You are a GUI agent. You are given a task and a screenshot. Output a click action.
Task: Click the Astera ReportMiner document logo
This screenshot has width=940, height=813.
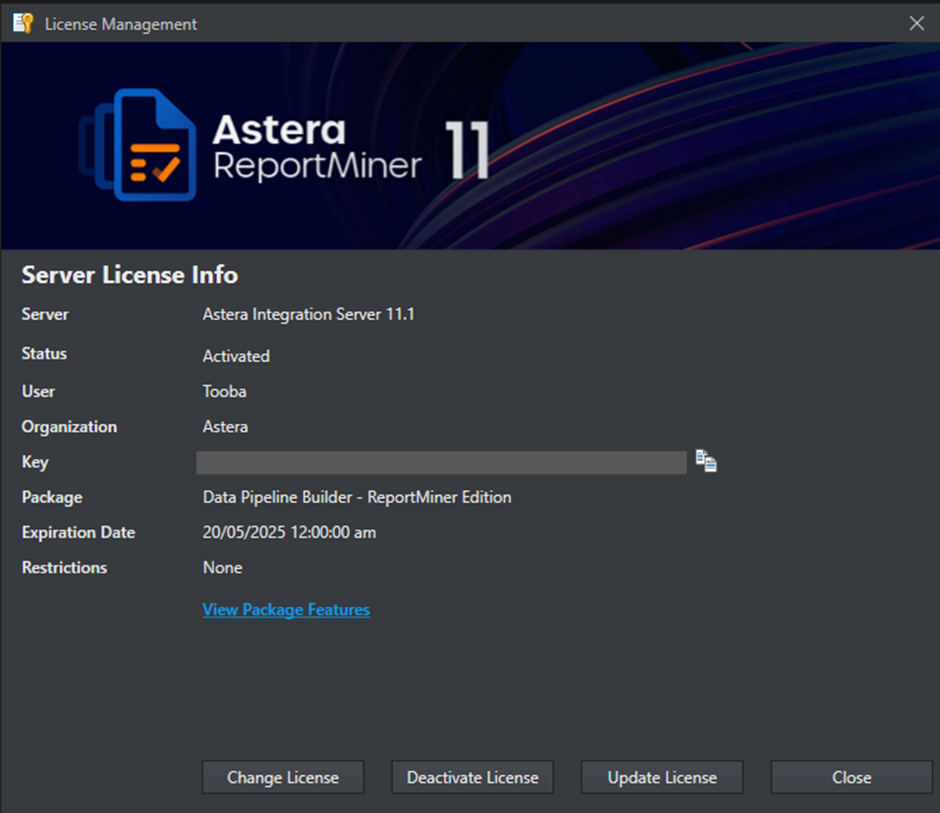(x=138, y=144)
